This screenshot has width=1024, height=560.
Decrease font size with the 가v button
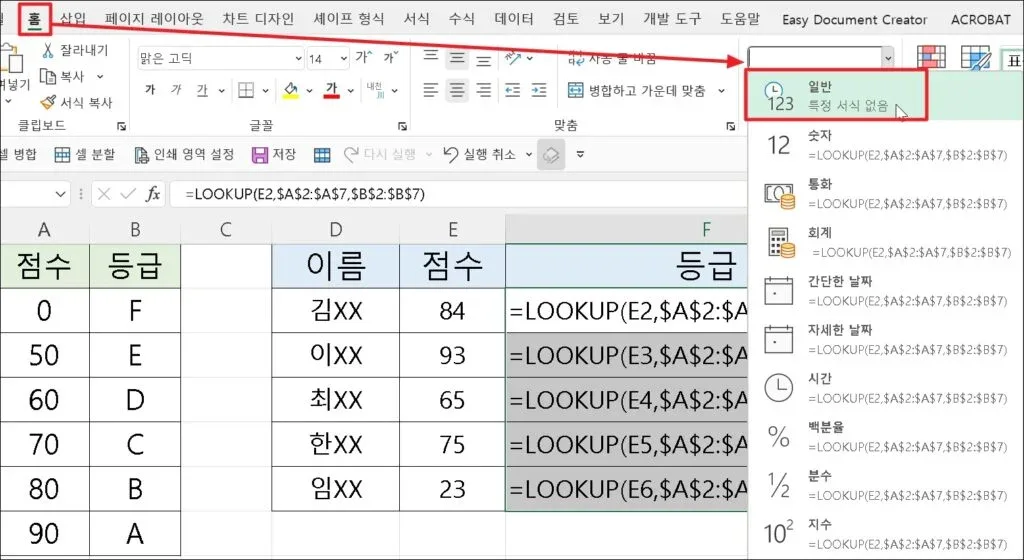tap(391, 57)
